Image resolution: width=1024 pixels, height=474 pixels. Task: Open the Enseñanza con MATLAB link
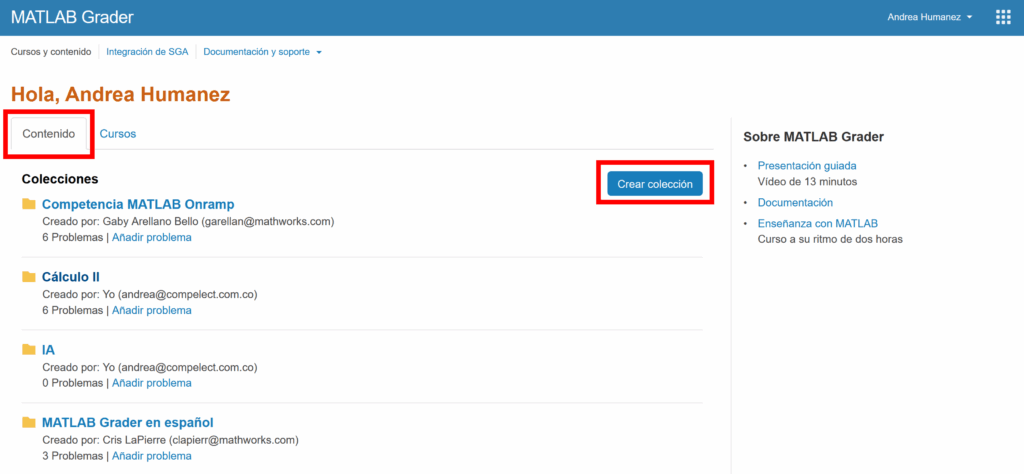pyautogui.click(x=818, y=223)
